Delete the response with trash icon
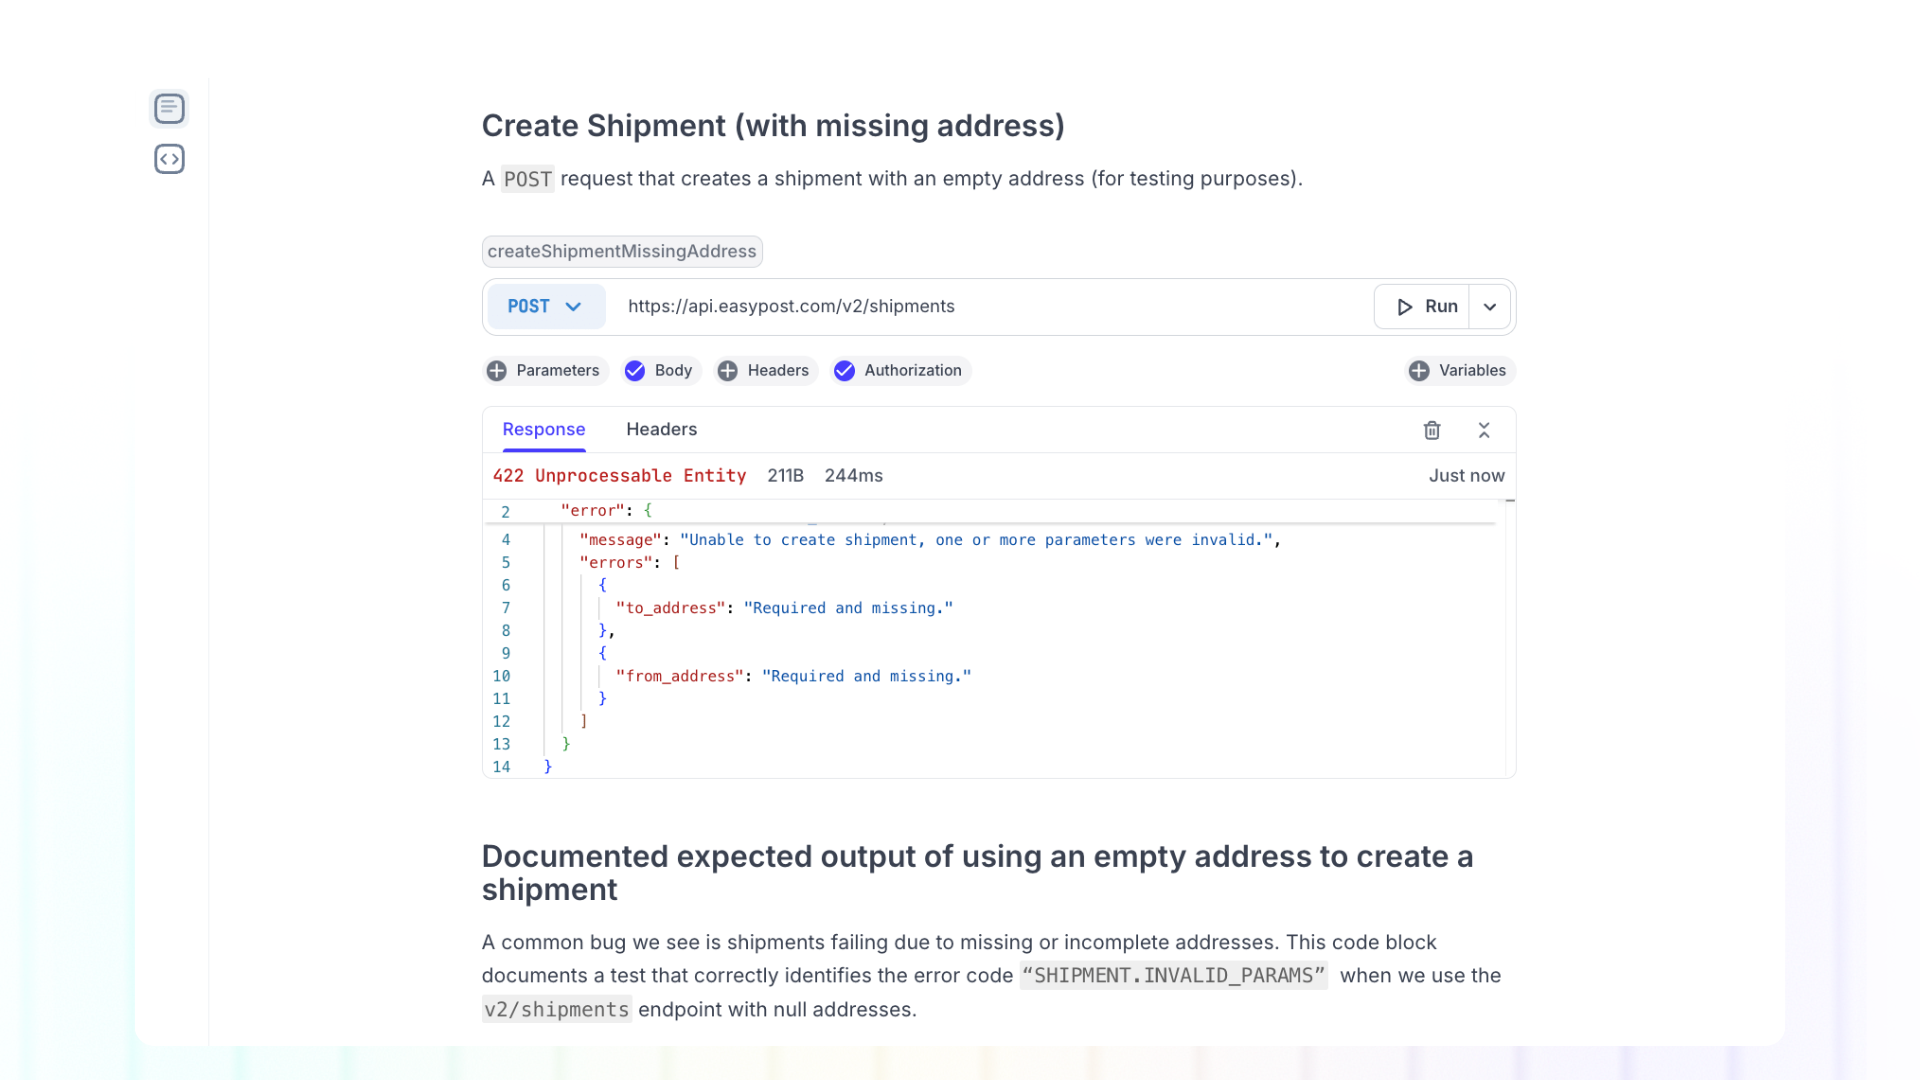This screenshot has width=1920, height=1080. click(x=1432, y=430)
